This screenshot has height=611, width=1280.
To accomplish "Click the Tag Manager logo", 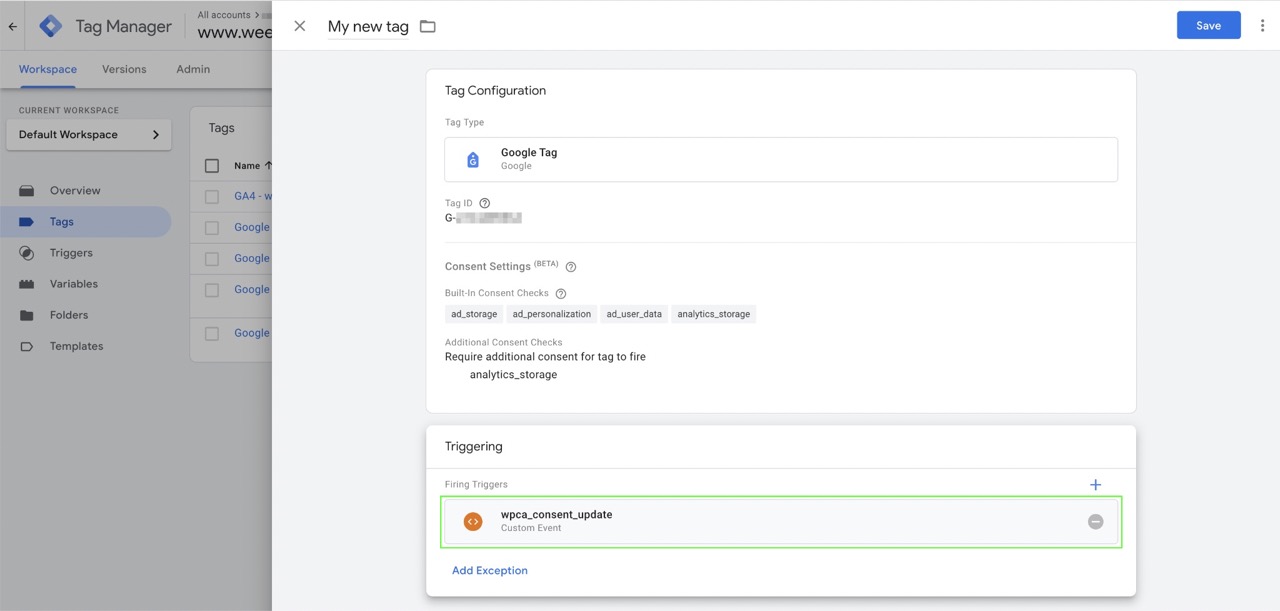I will (x=51, y=27).
